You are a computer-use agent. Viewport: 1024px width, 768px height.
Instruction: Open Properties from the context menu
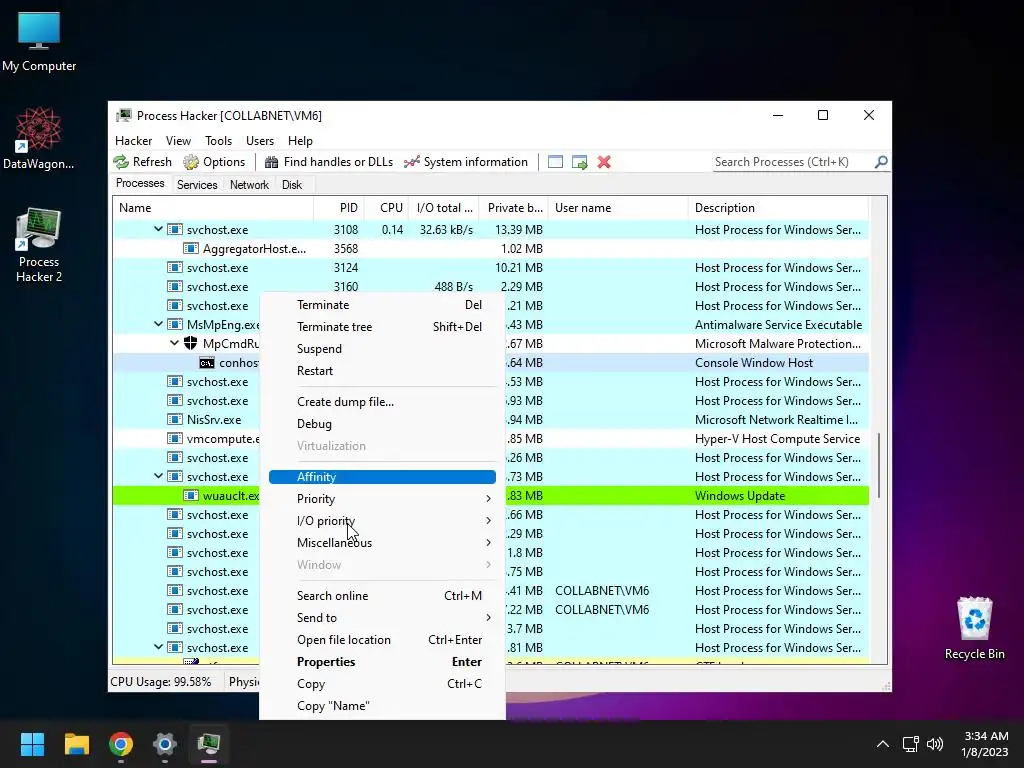tap(382, 662)
